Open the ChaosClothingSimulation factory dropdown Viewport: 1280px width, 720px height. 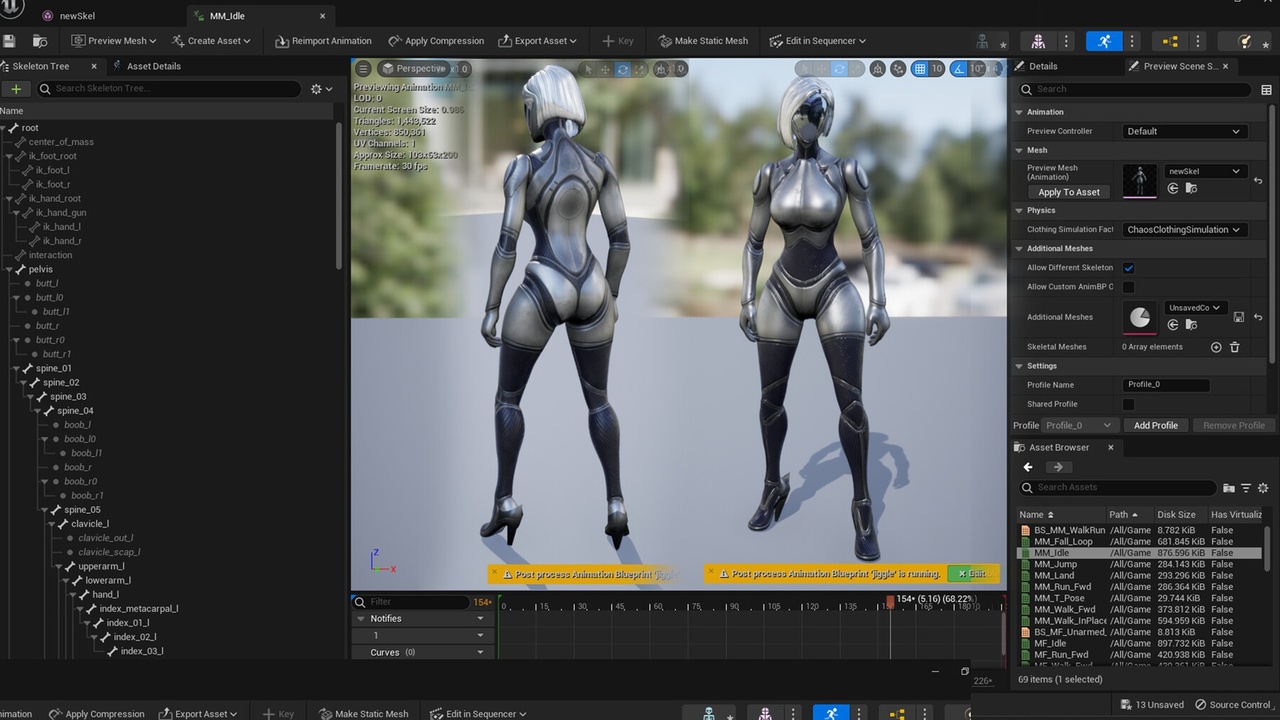[1184, 229]
